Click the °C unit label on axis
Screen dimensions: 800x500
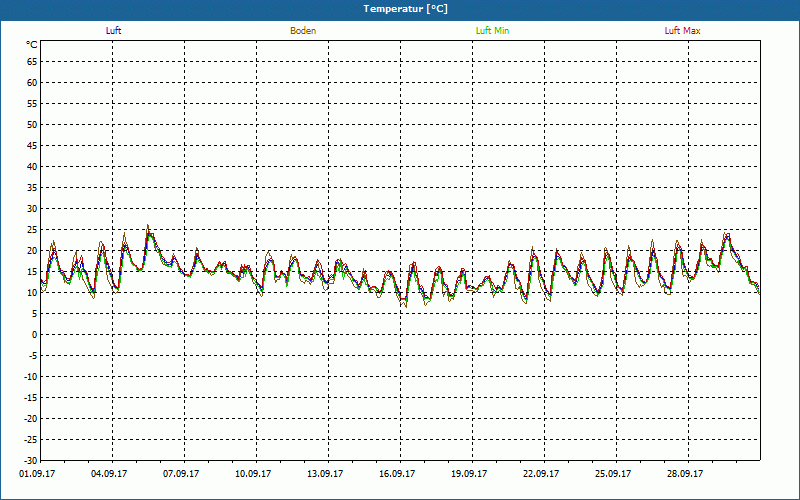coord(32,45)
